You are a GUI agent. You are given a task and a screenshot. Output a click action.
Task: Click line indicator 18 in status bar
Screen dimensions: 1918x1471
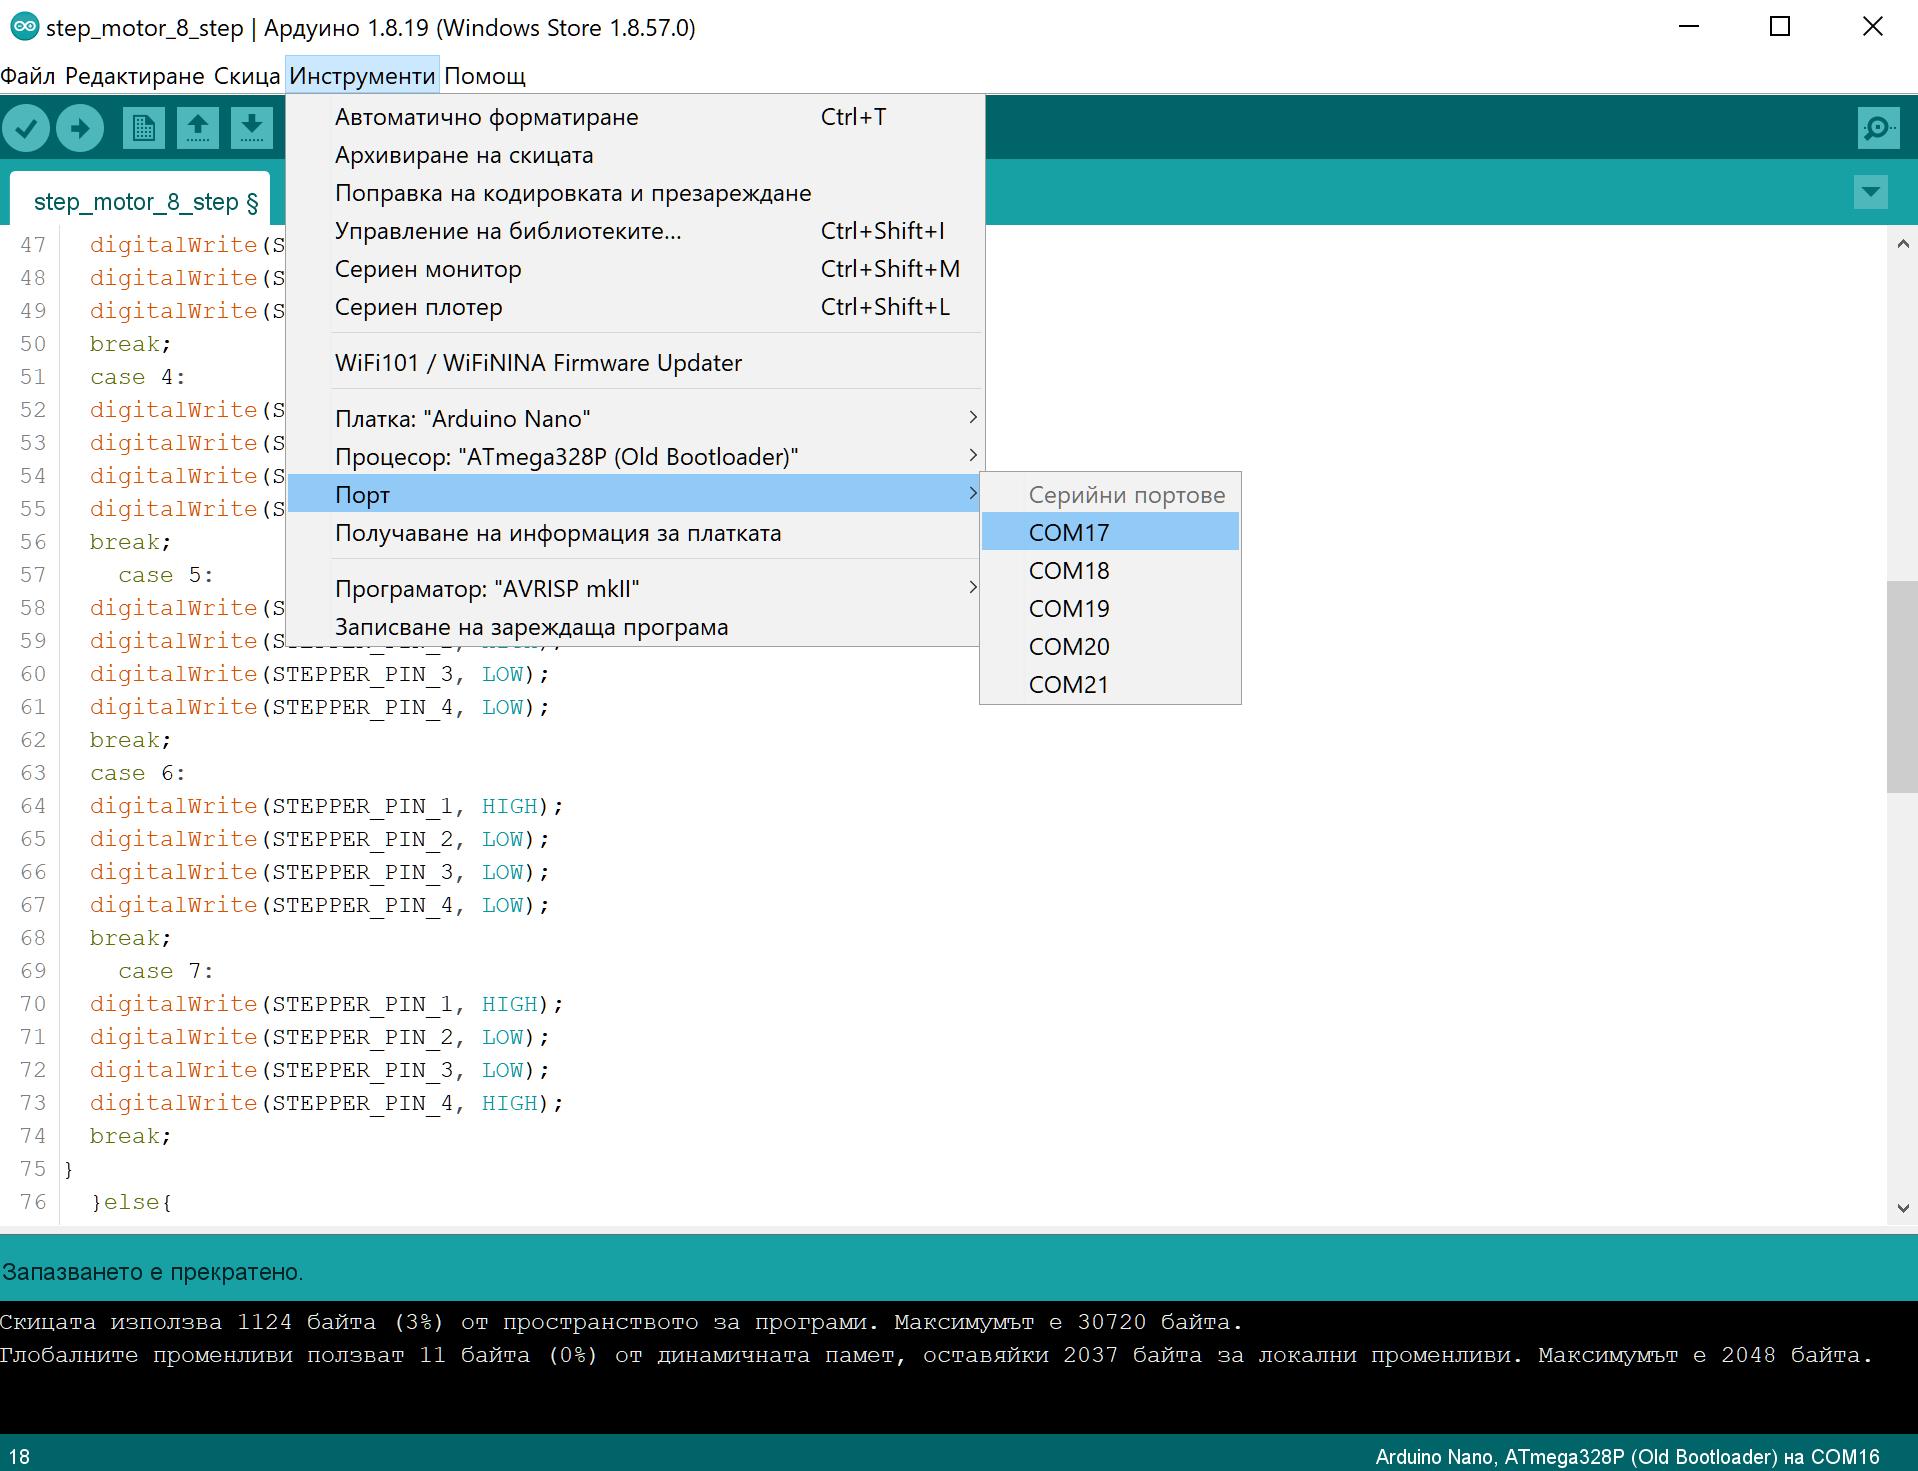pyautogui.click(x=19, y=1457)
